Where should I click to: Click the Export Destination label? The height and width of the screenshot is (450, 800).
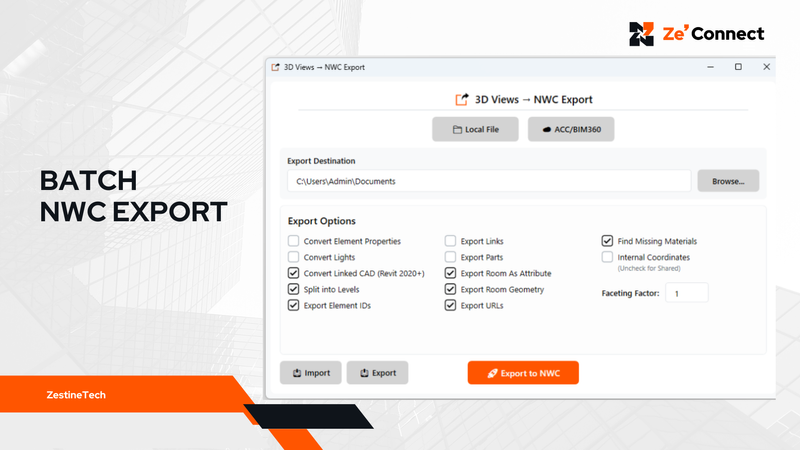[x=321, y=161]
